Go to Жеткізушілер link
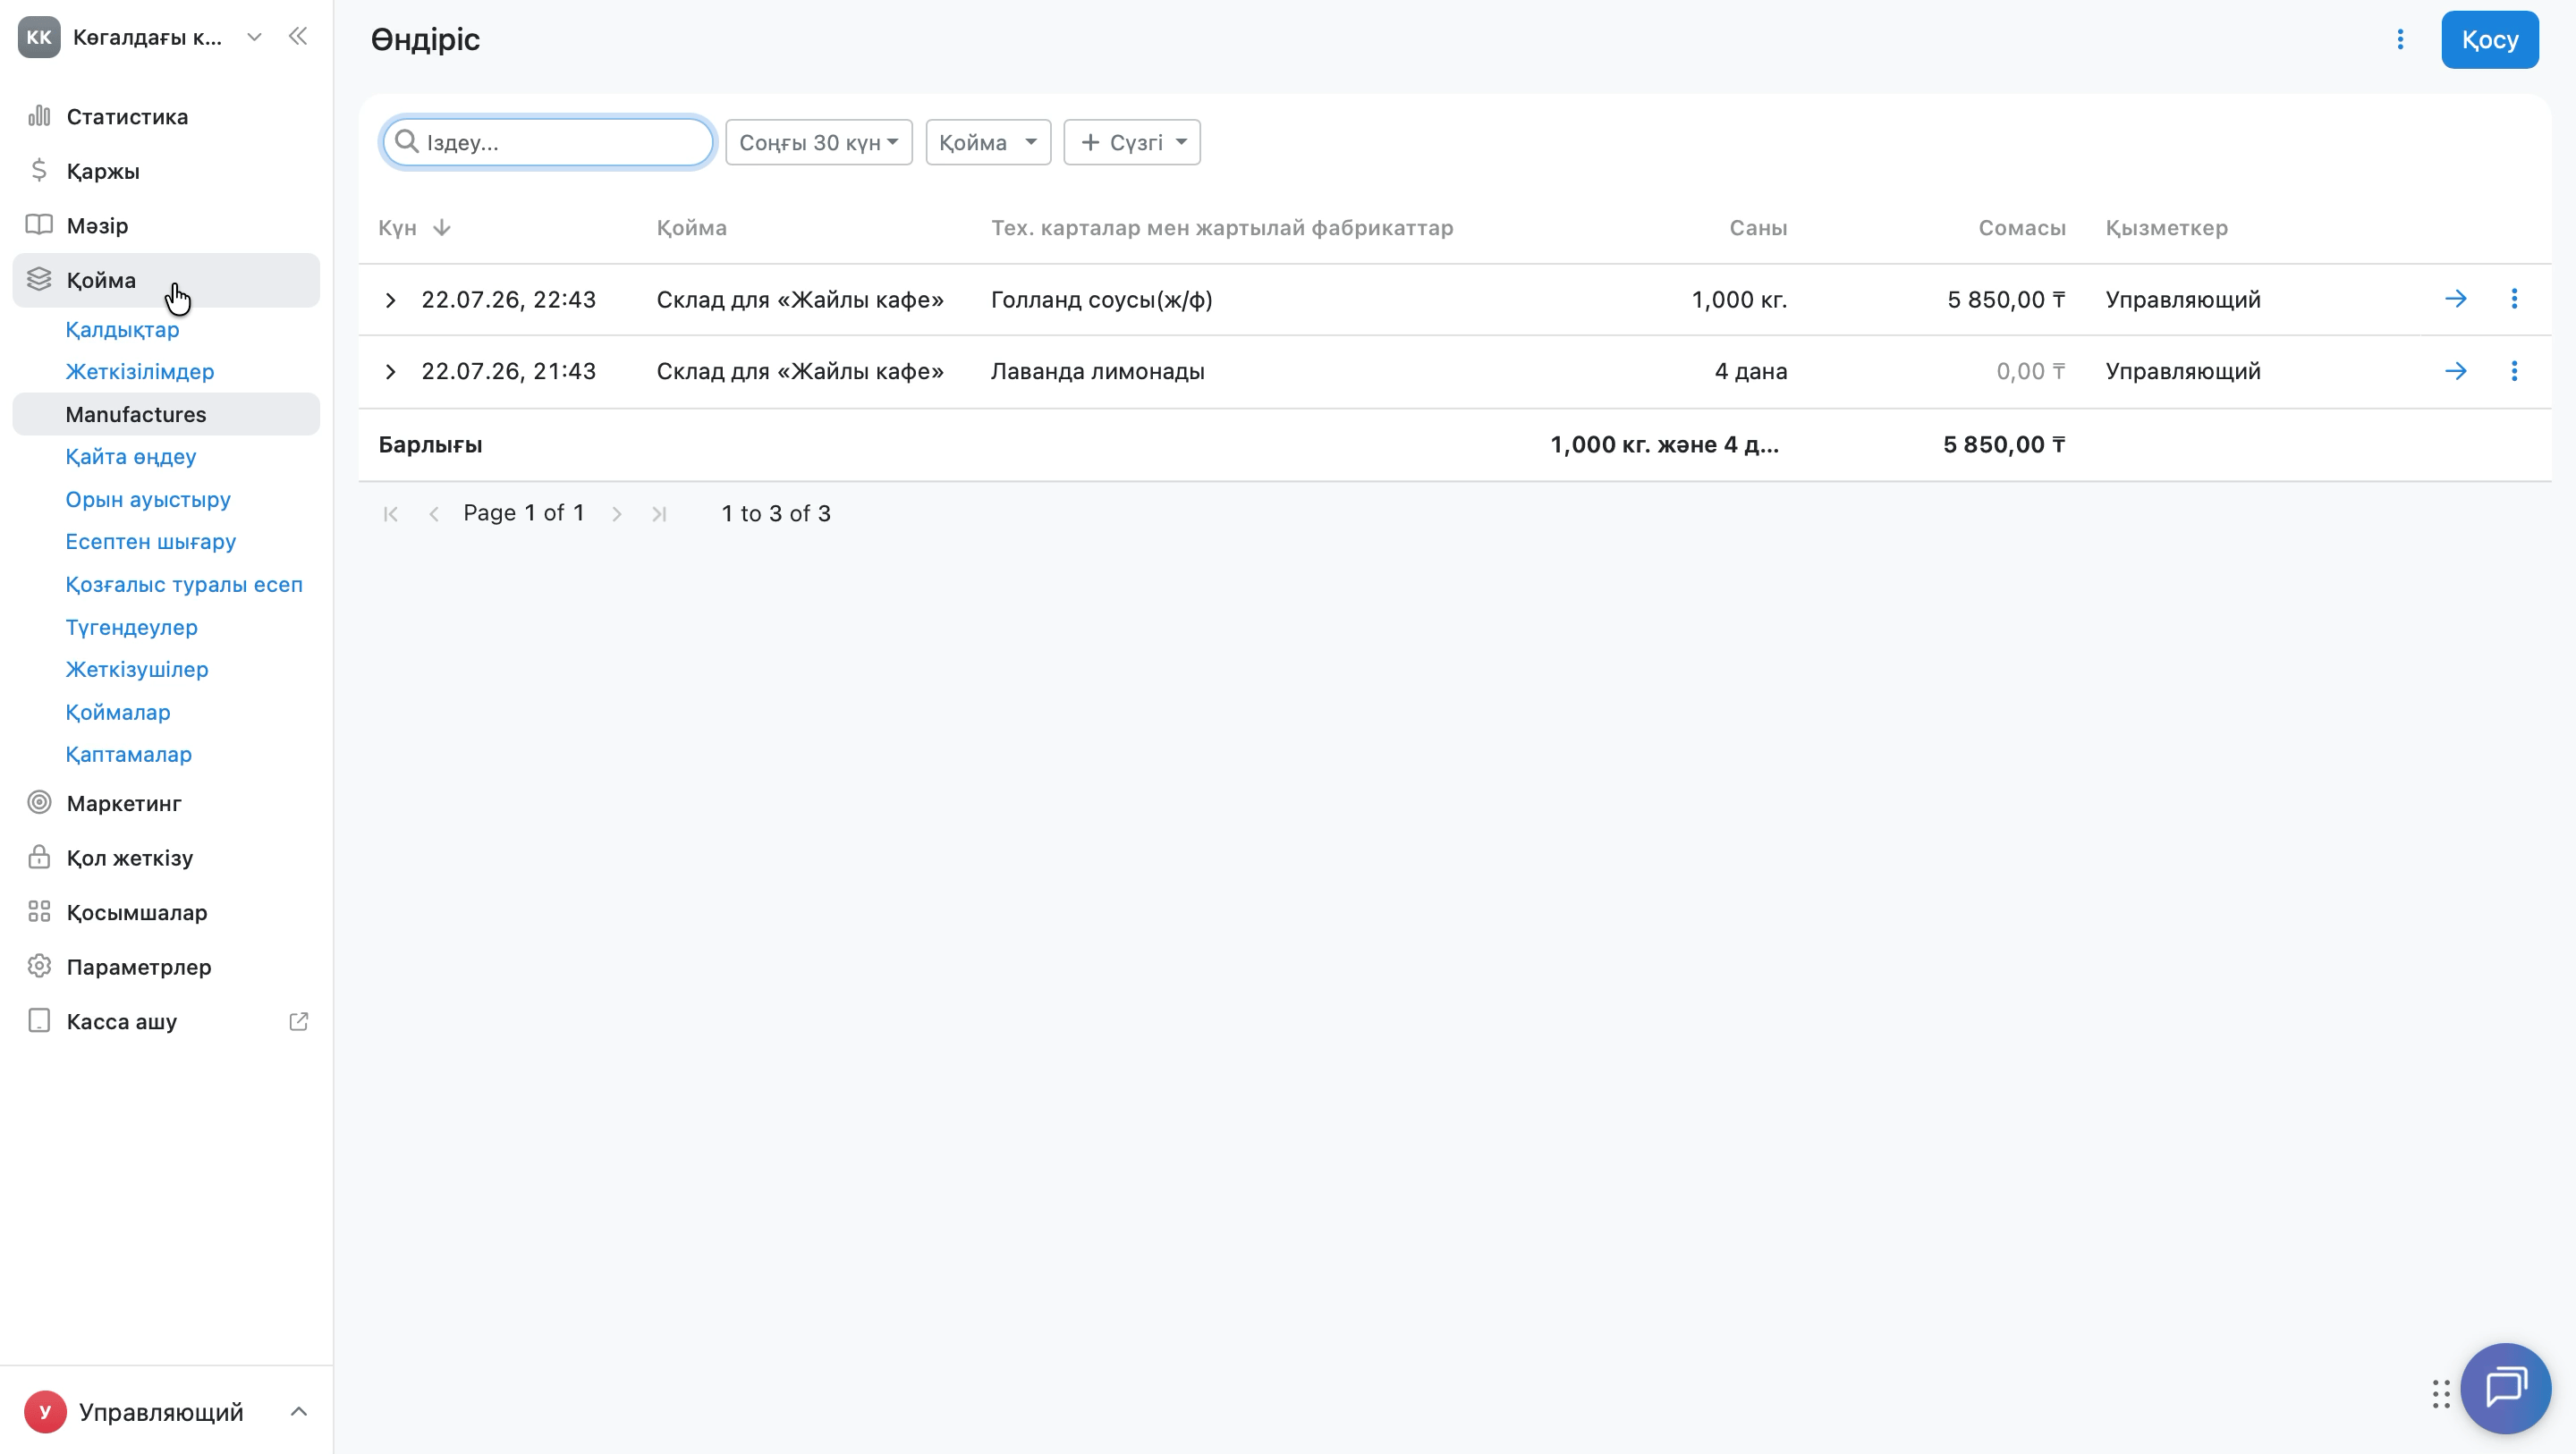The height and width of the screenshot is (1454, 2576). (x=137, y=669)
